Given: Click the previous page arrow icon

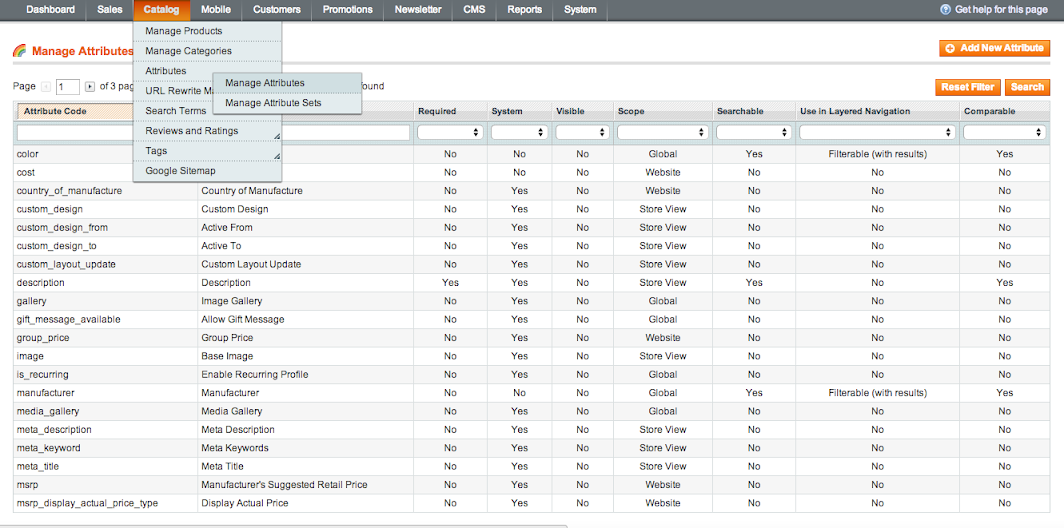Looking at the screenshot, I should [x=46, y=87].
